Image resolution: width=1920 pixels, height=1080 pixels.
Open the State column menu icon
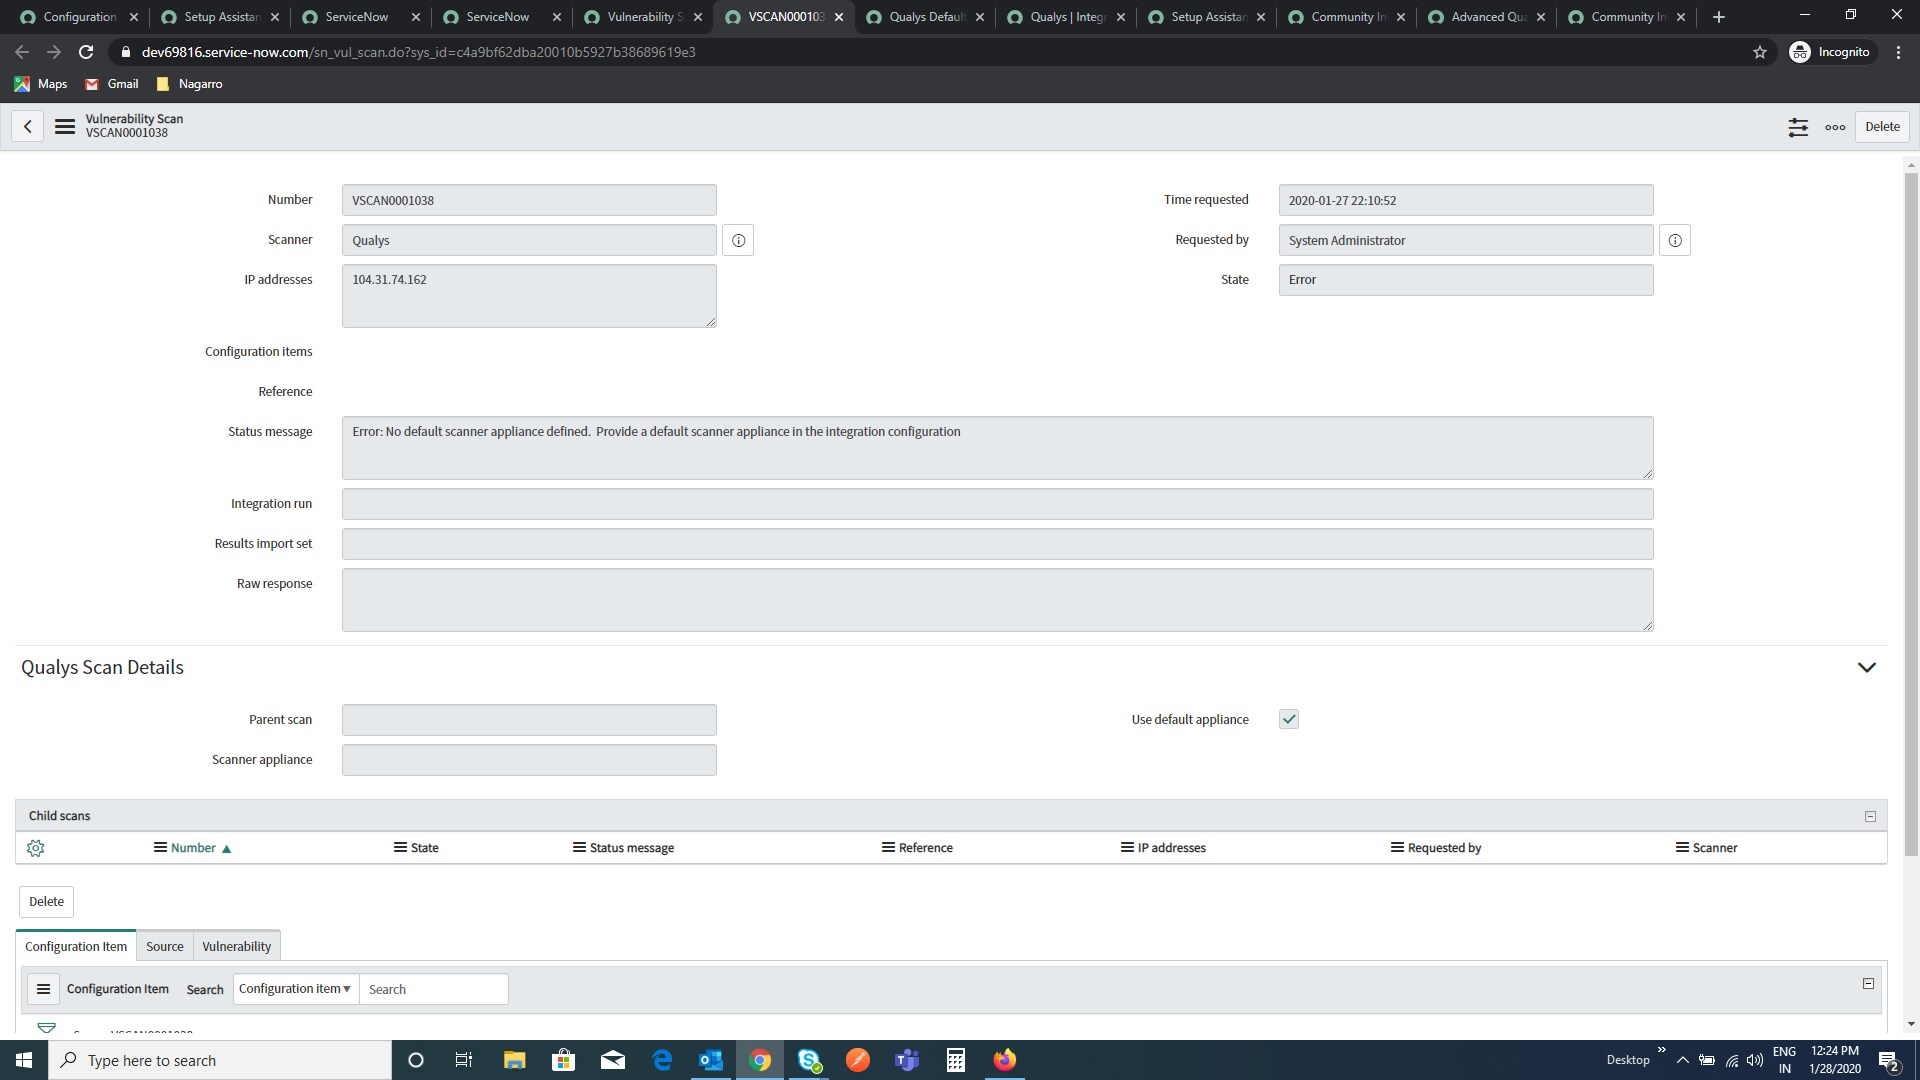pyautogui.click(x=400, y=847)
